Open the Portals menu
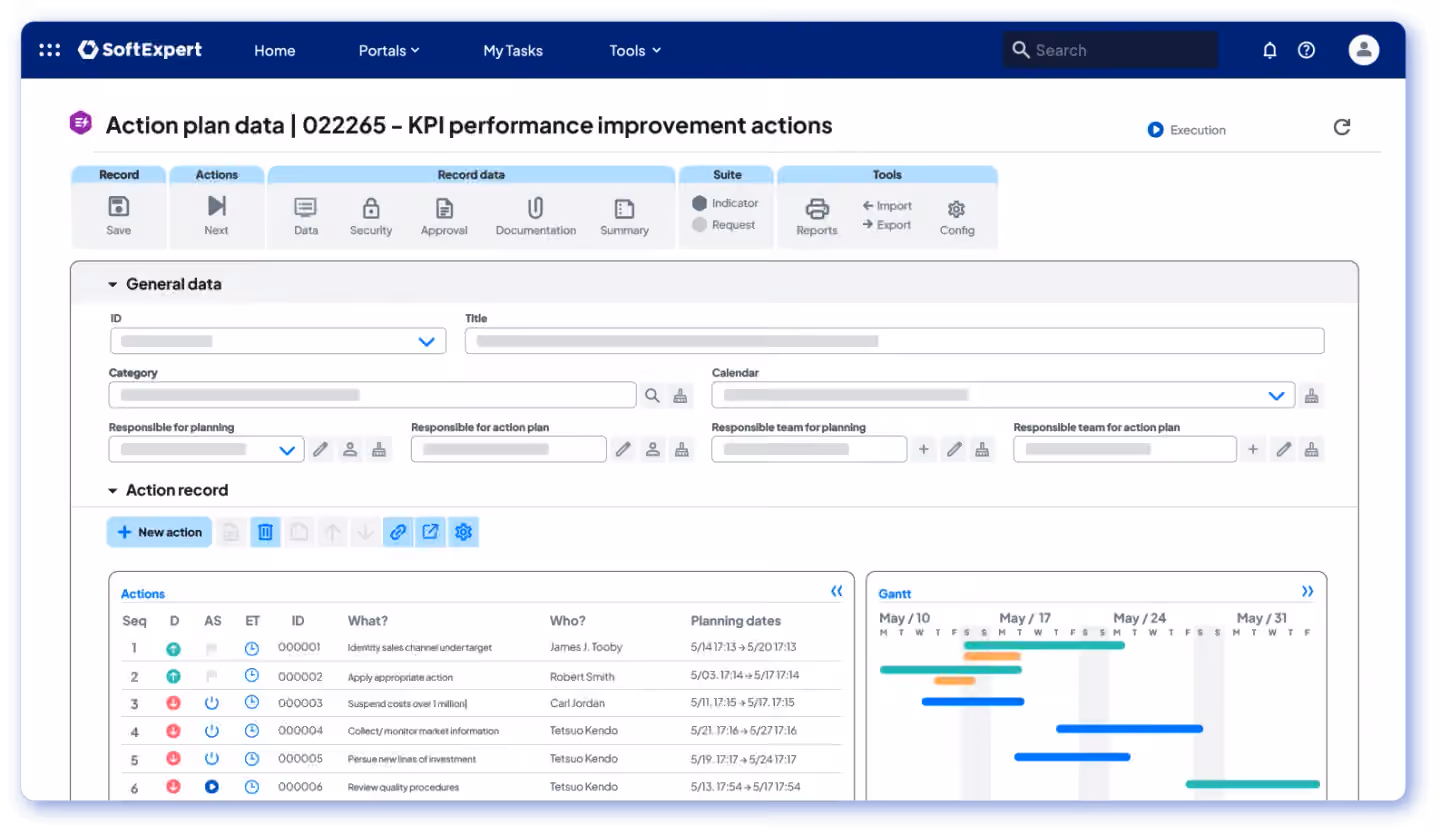Viewport: 1440px width, 835px height. point(389,50)
